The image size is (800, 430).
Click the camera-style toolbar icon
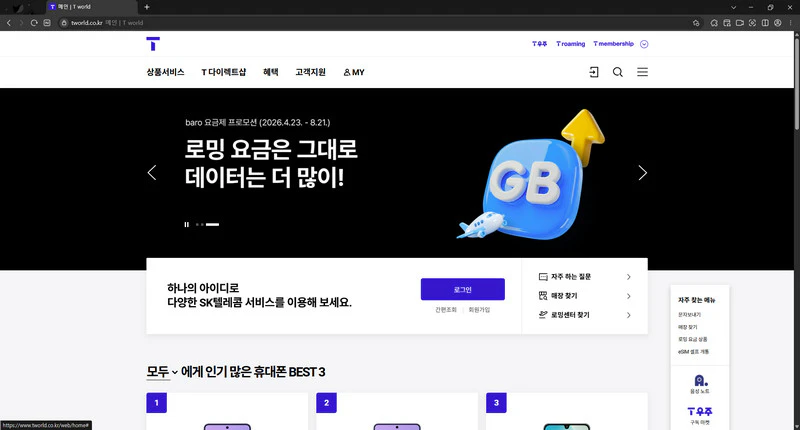[739, 23]
